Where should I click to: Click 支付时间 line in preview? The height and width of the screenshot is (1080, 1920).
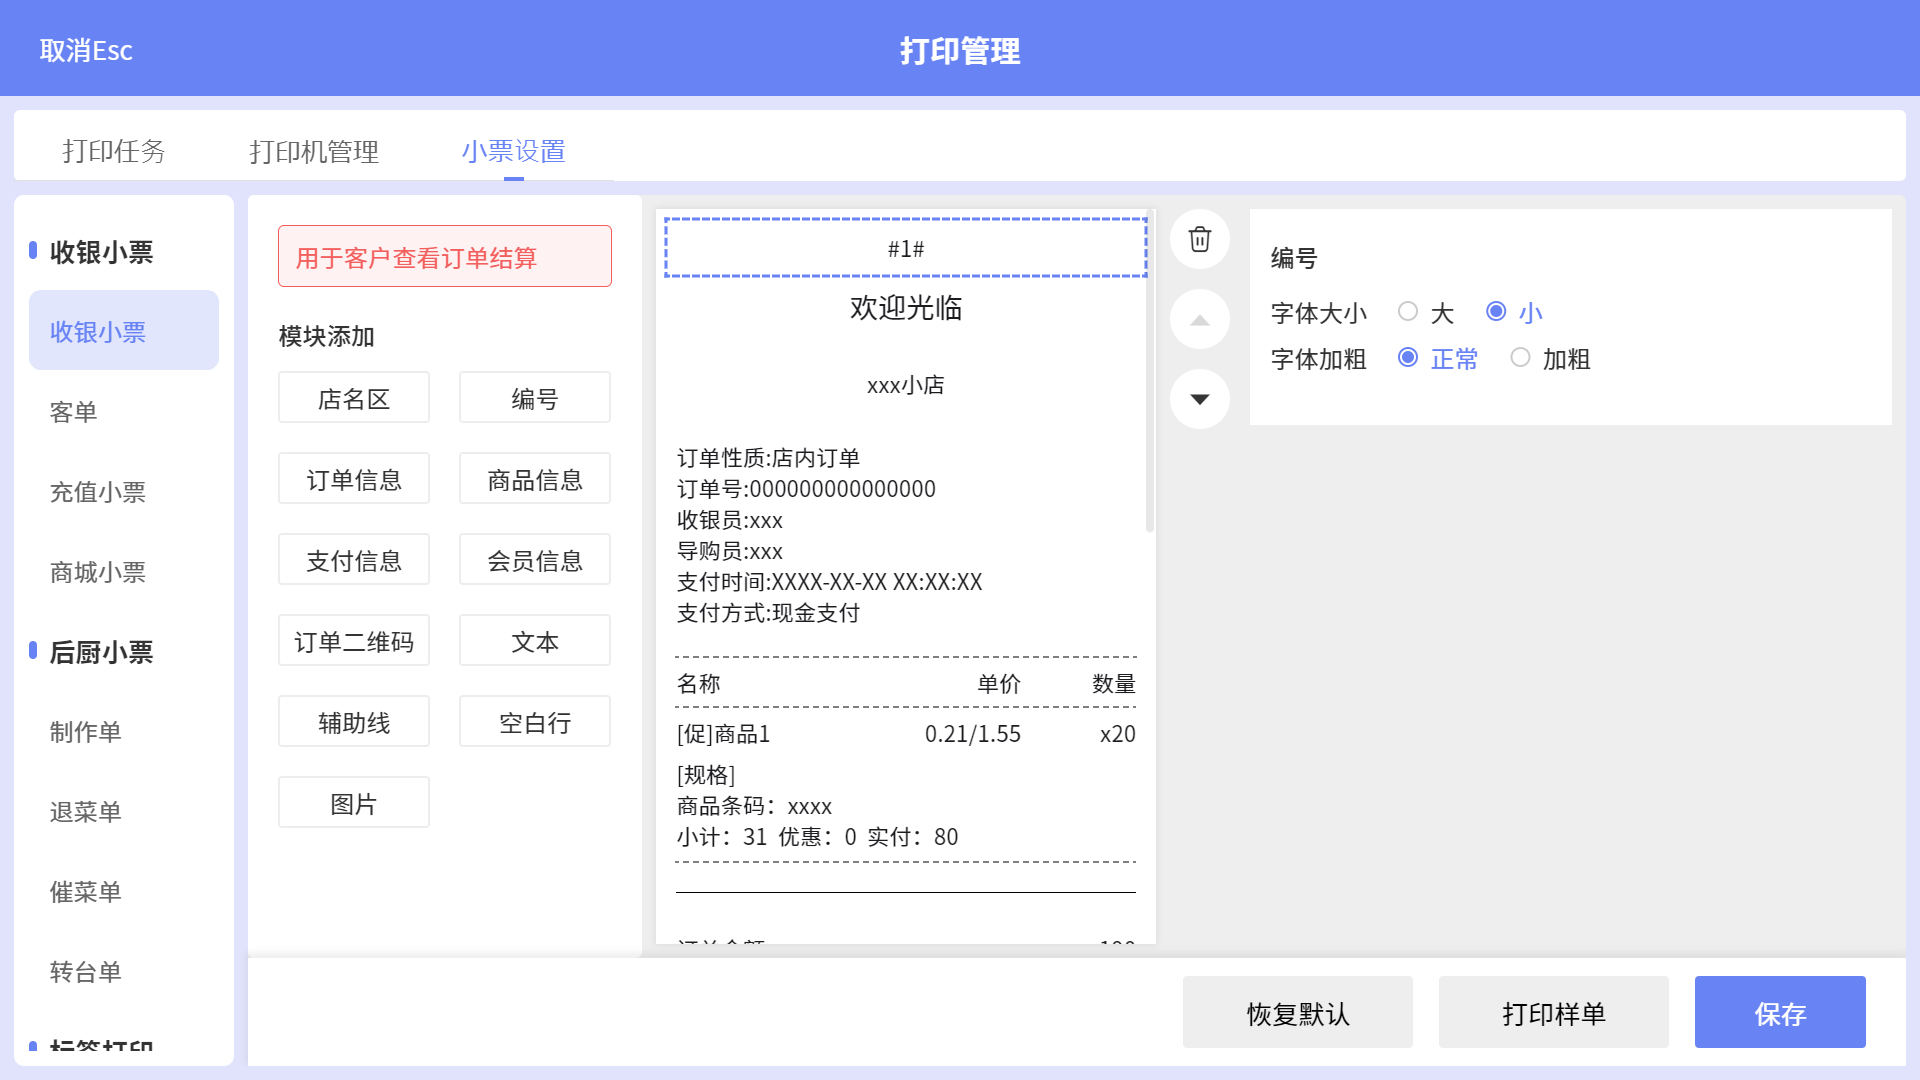tap(830, 582)
